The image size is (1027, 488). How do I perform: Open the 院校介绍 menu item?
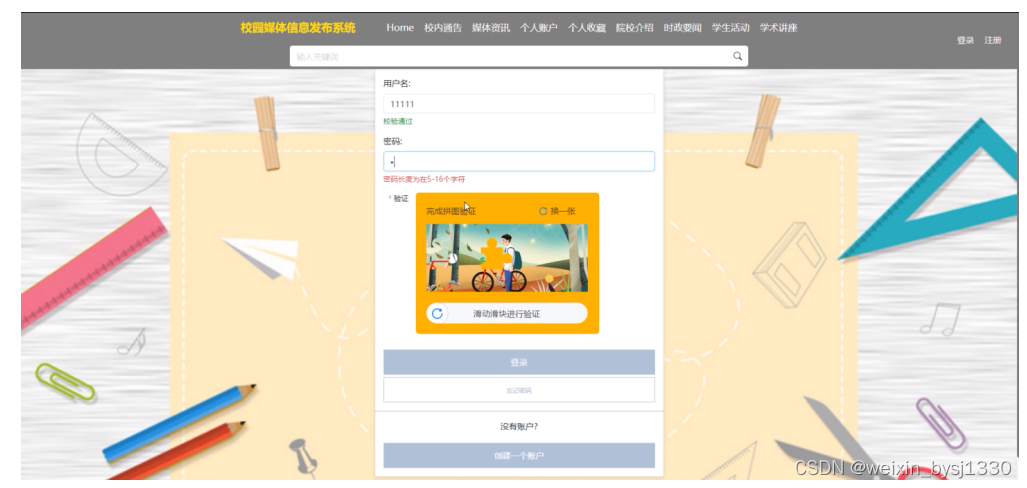point(634,28)
